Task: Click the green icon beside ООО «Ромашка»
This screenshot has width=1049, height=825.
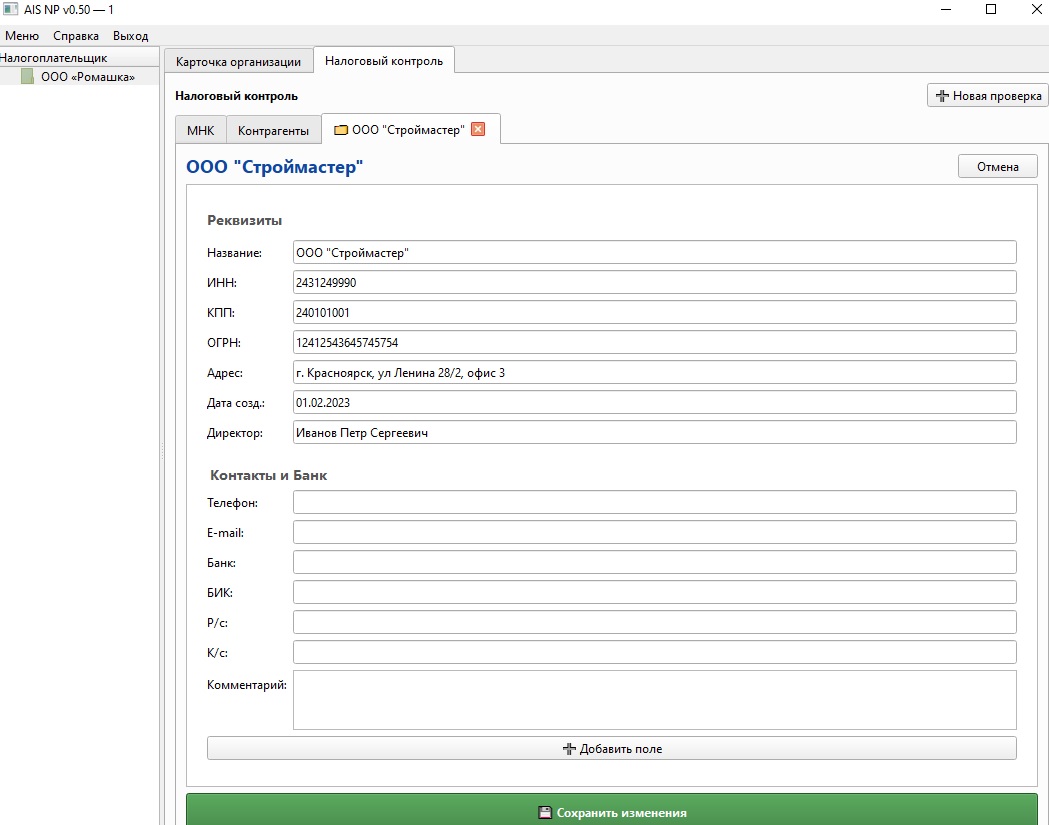Action: click(x=27, y=76)
